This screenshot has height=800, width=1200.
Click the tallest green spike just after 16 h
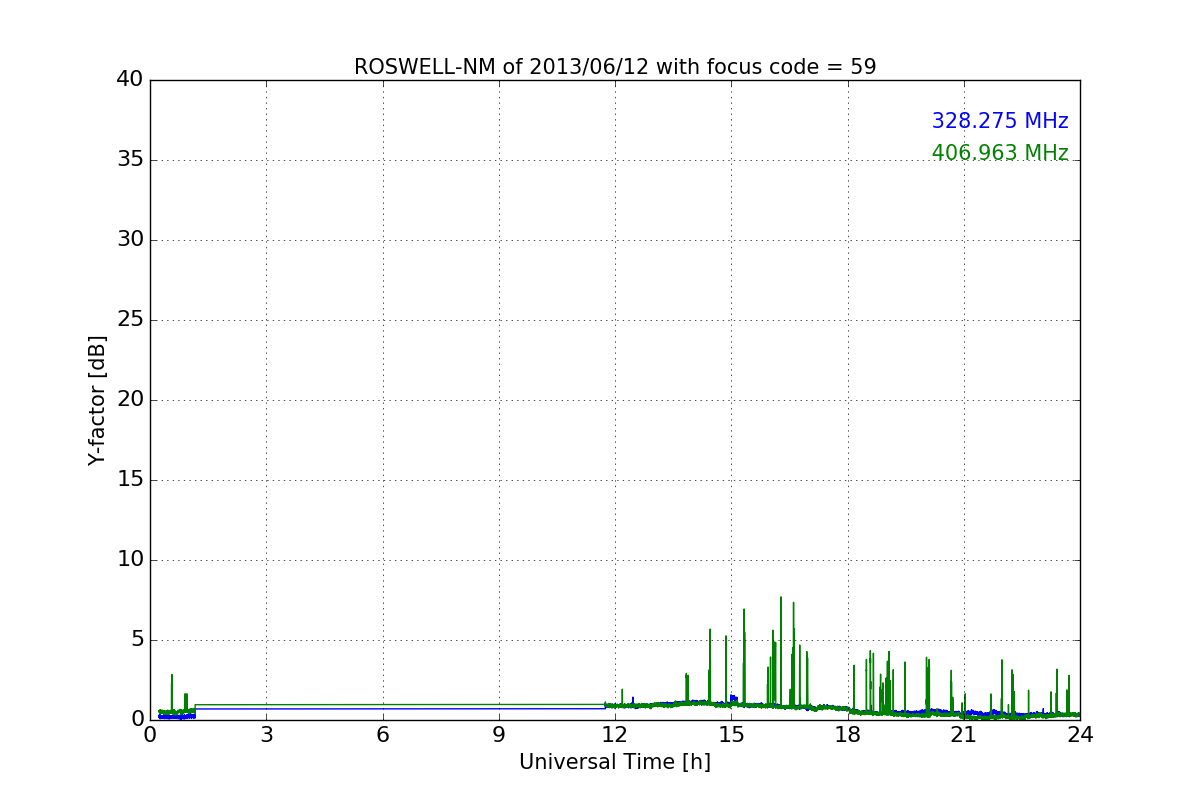pyautogui.click(x=781, y=650)
